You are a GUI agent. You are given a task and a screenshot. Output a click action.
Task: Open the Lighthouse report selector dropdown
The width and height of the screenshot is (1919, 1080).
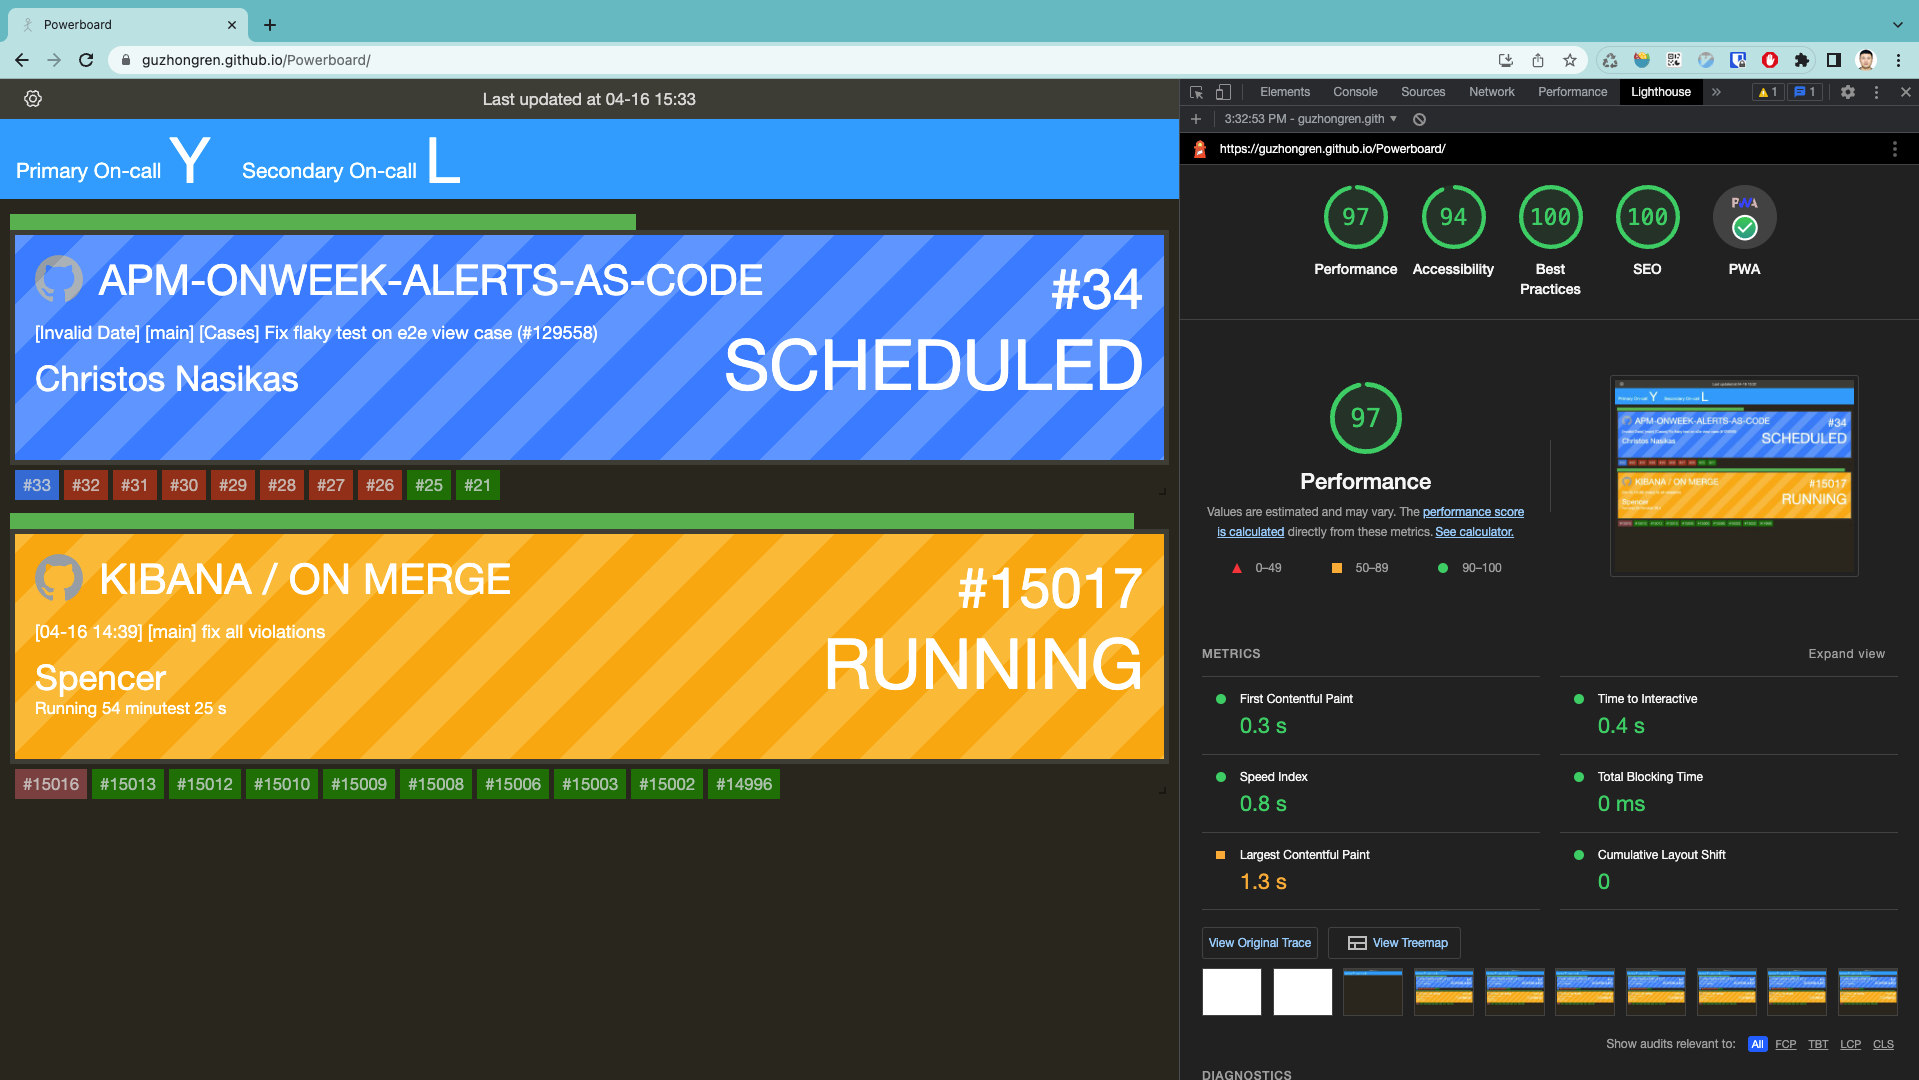1311,119
